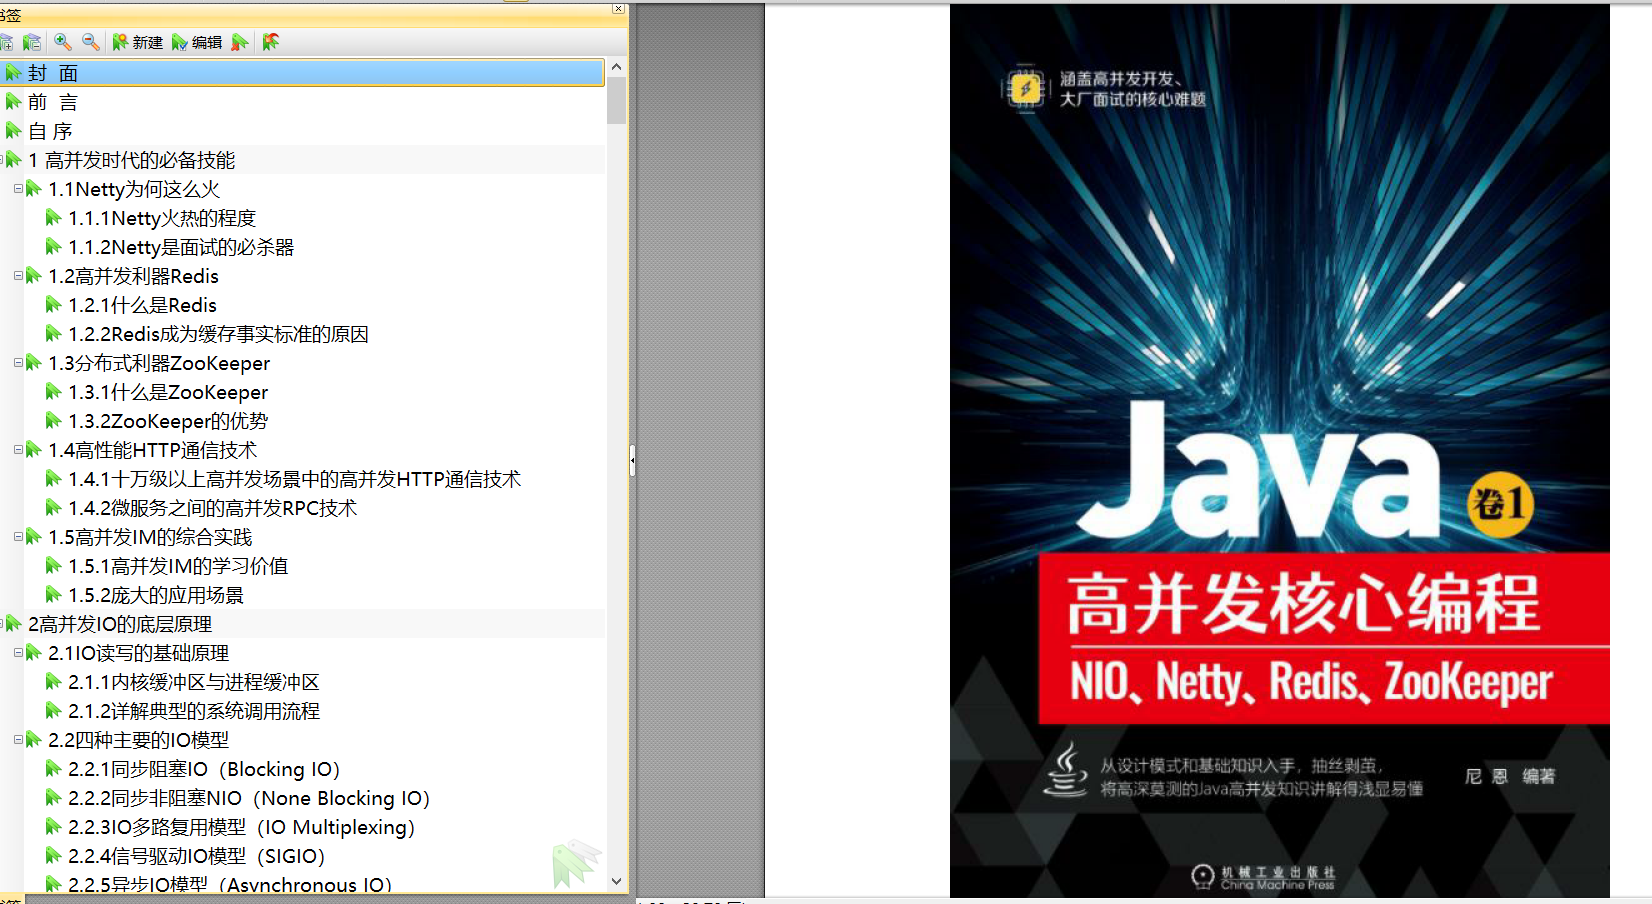Open bookmark 1.2.2Redis成为缓存事实标准的原因
The height and width of the screenshot is (904, 1652).
pyautogui.click(x=218, y=334)
